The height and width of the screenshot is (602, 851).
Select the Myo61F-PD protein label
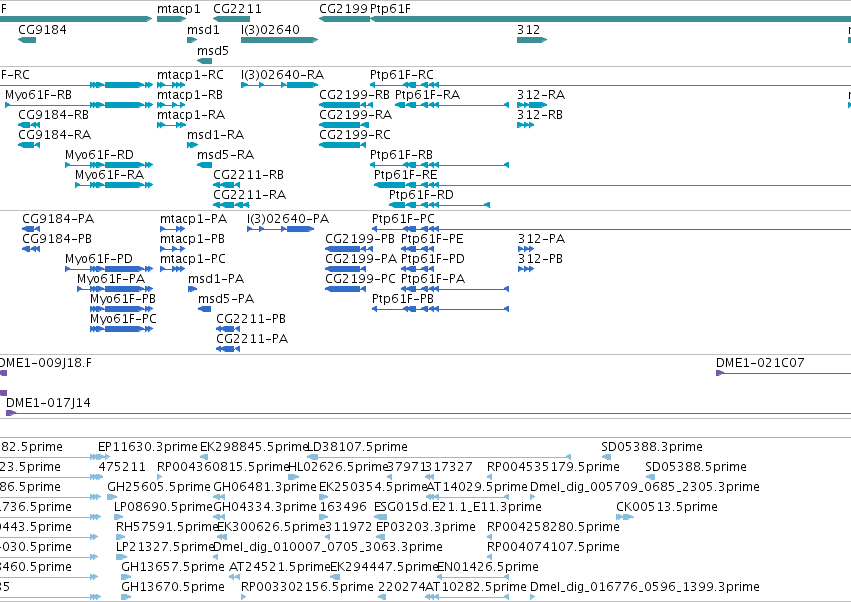(99, 259)
